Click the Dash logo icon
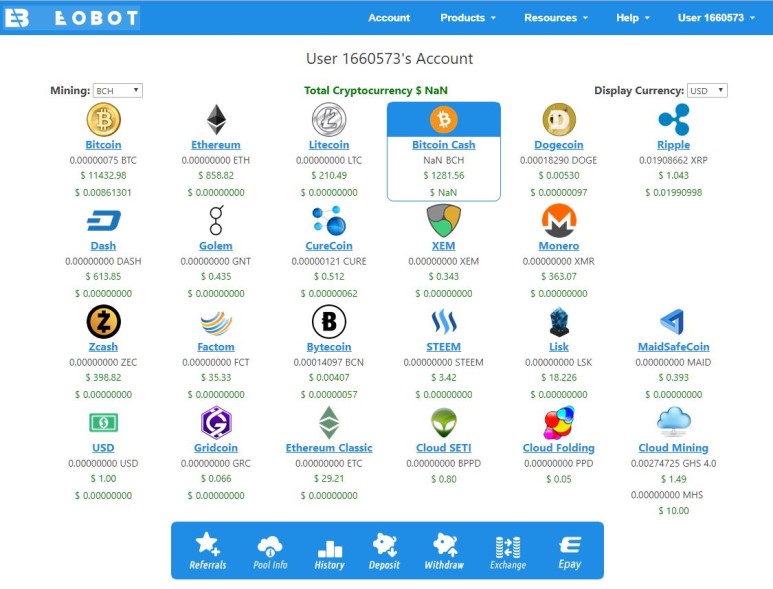Image resolution: width=773 pixels, height=589 pixels. pos(104,220)
